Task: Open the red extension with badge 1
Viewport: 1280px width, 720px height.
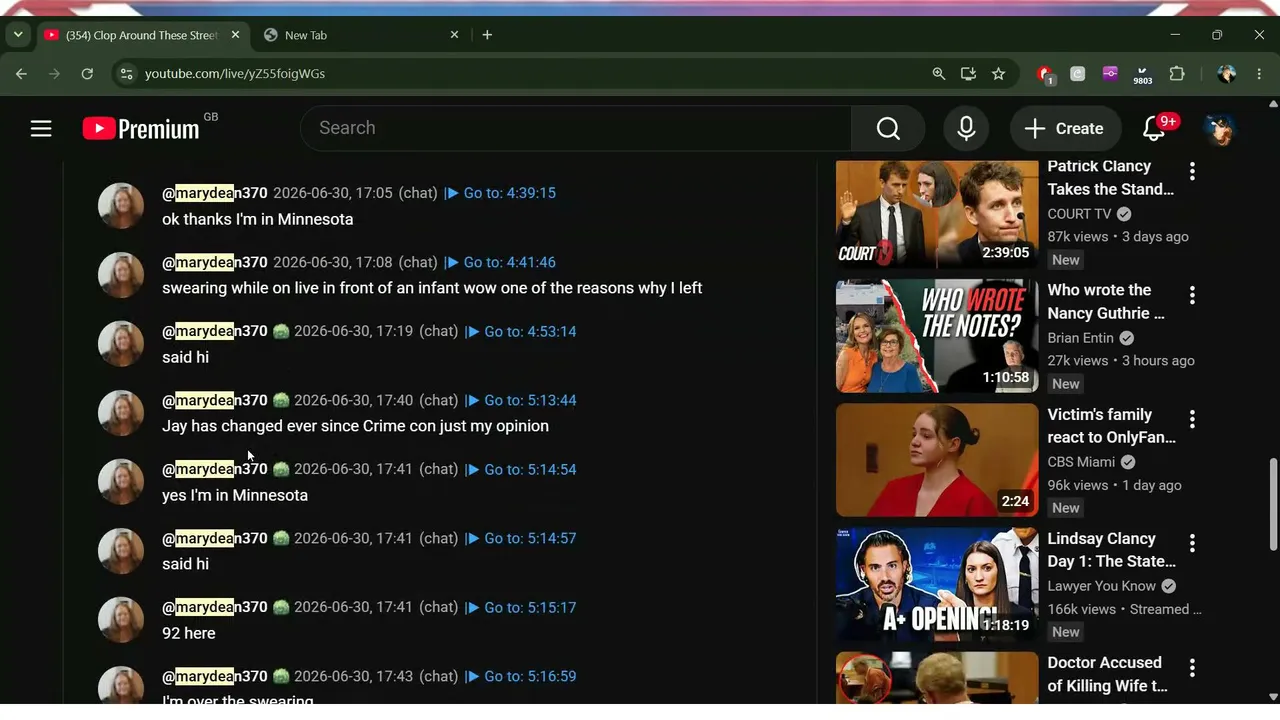Action: 1045,74
